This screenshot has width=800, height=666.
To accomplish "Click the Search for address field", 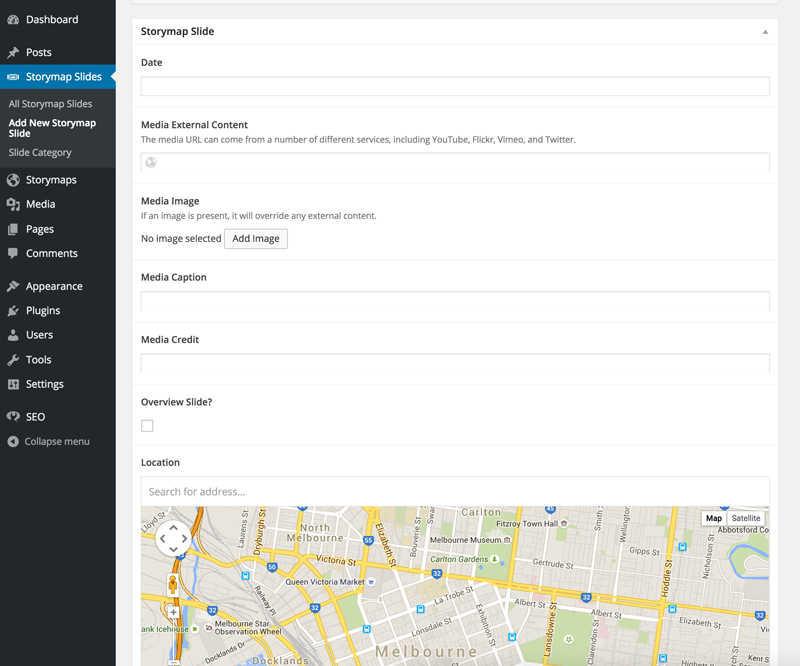I will 455,491.
